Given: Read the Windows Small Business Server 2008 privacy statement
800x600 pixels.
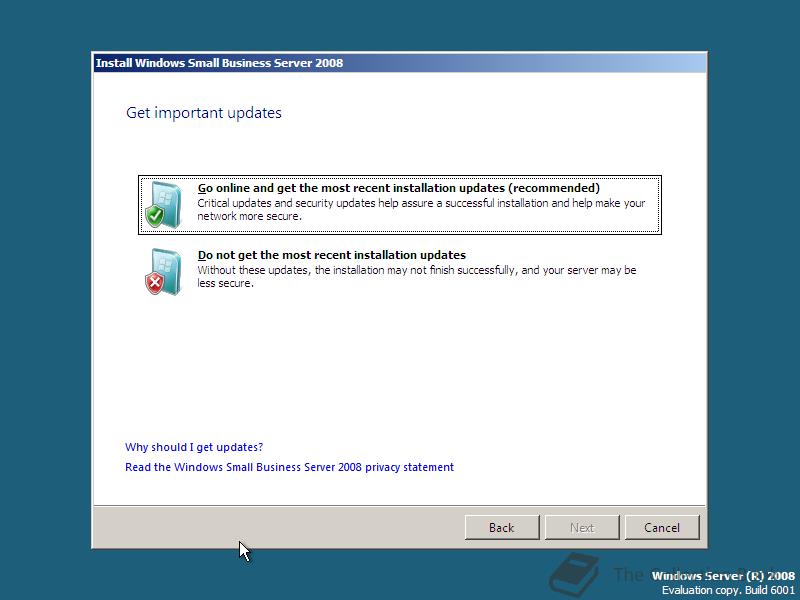Looking at the screenshot, I should (289, 467).
